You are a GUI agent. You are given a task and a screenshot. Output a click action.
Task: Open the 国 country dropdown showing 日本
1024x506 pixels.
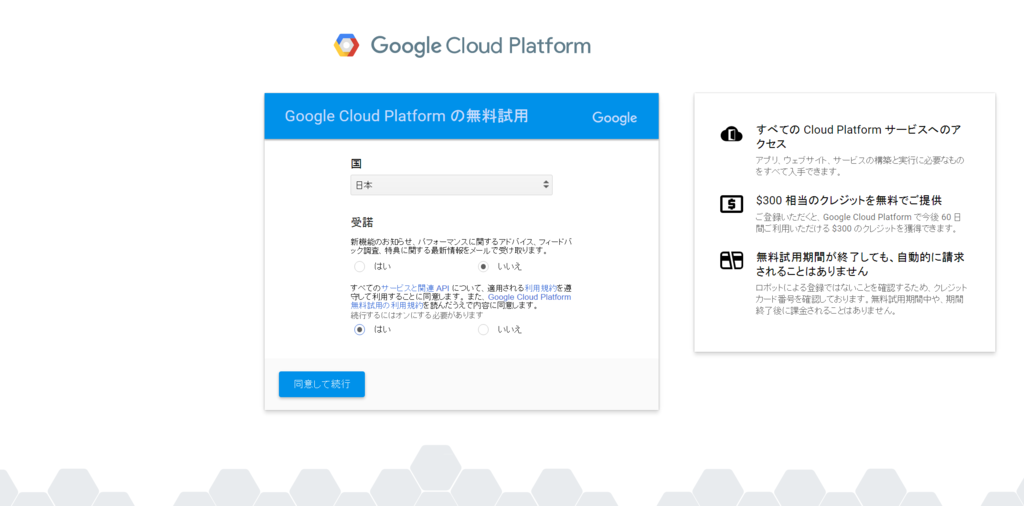click(x=451, y=185)
